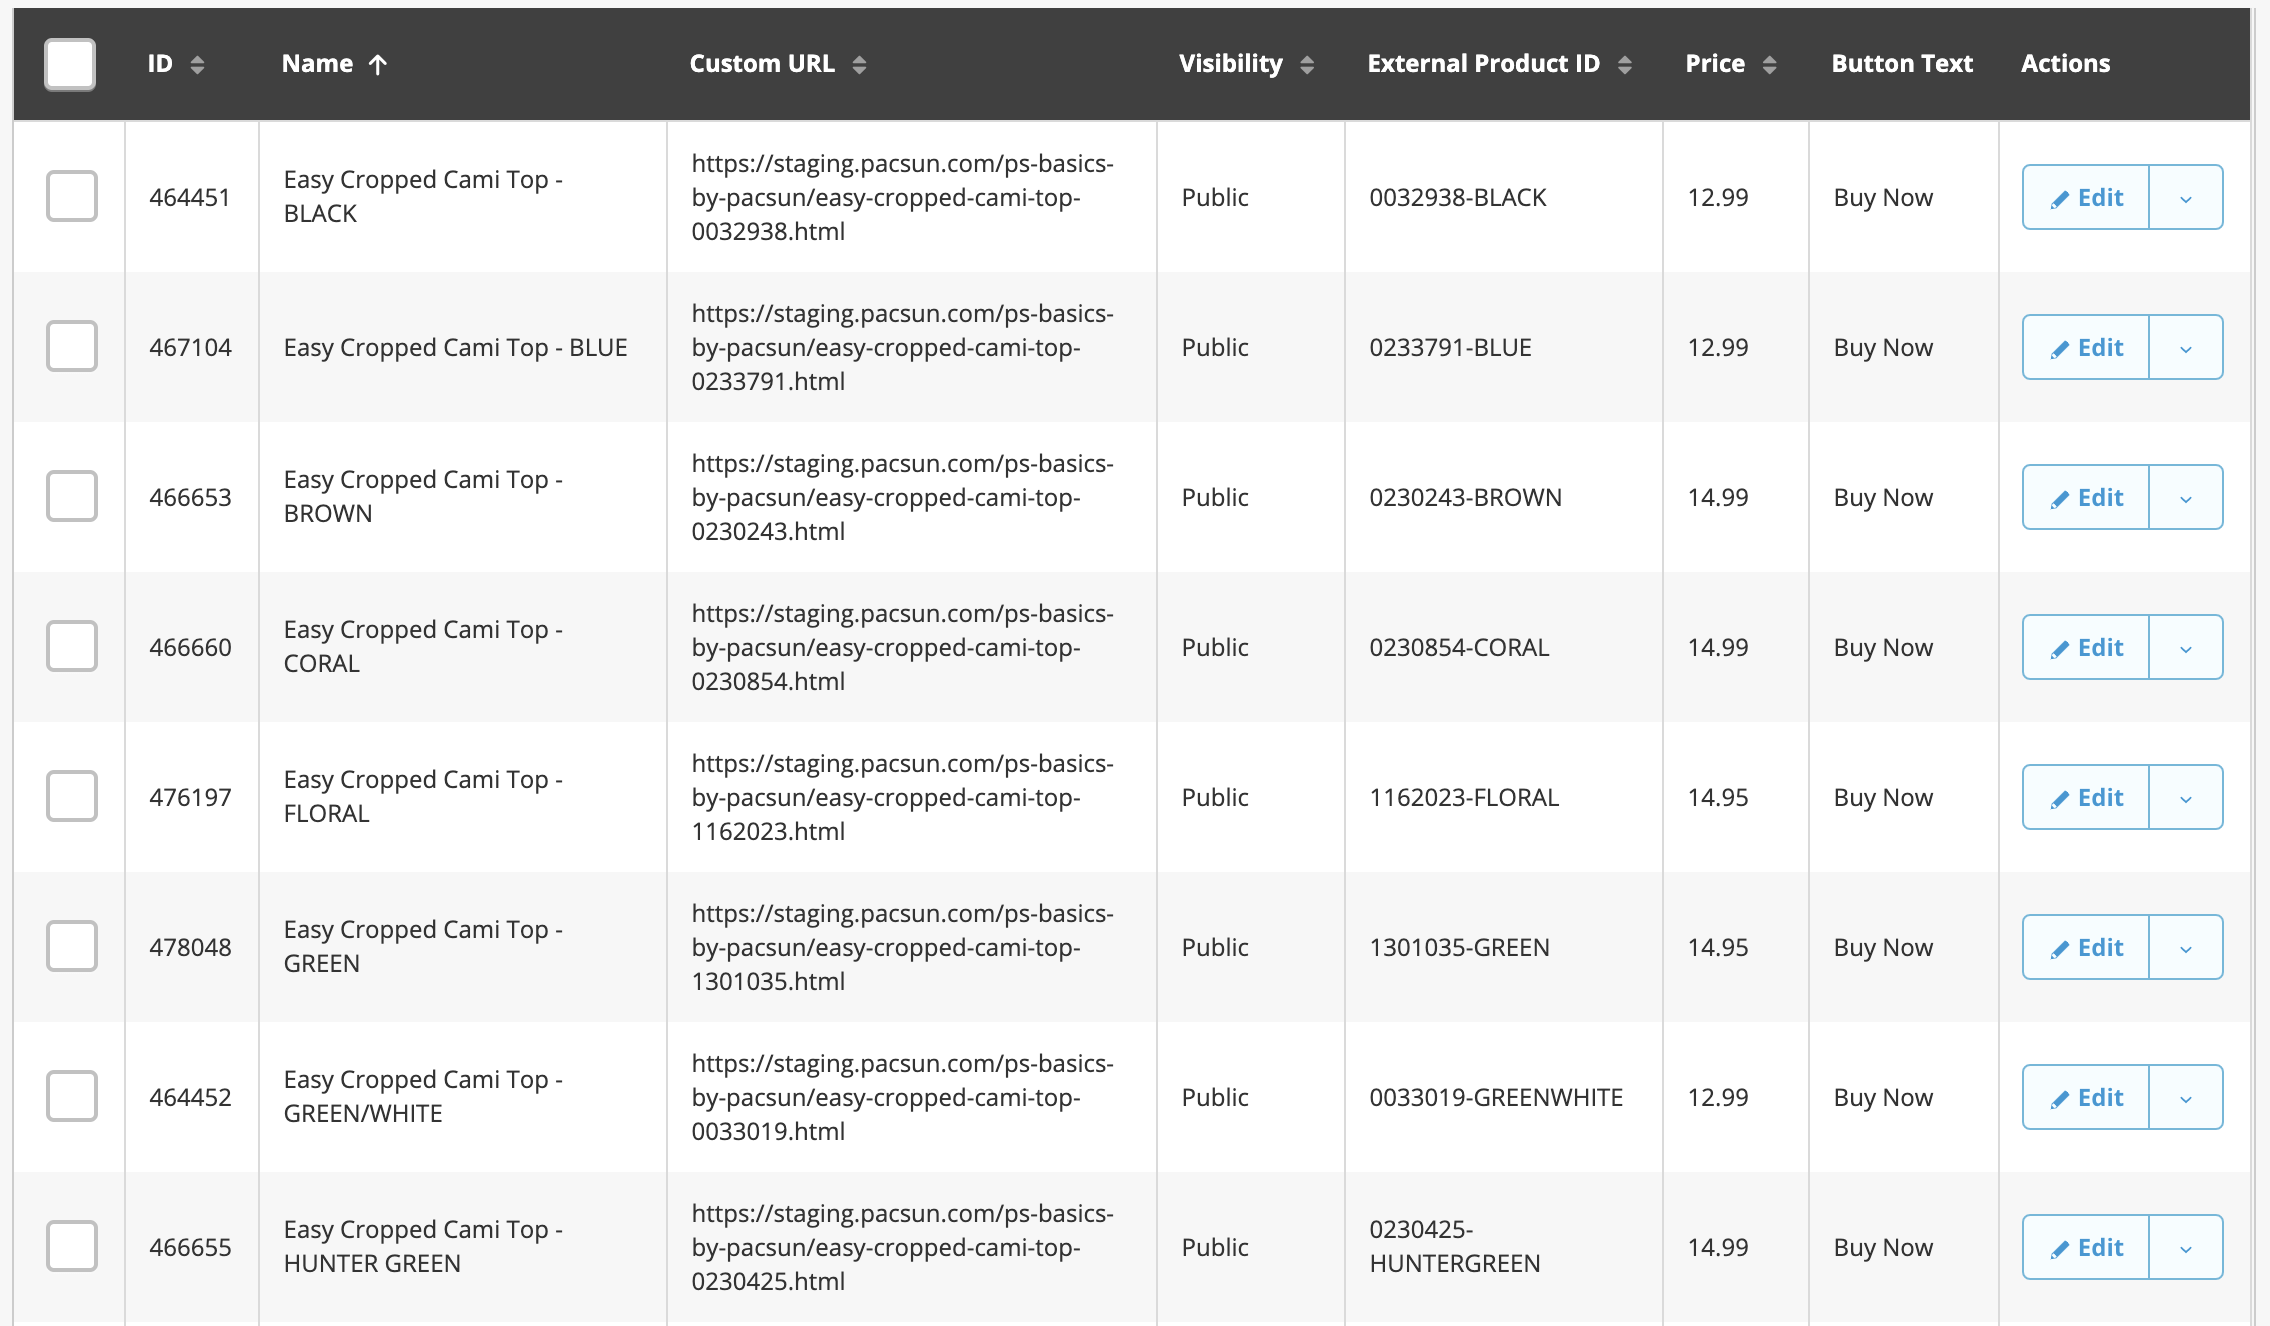Check the box for product 467104

coord(72,346)
